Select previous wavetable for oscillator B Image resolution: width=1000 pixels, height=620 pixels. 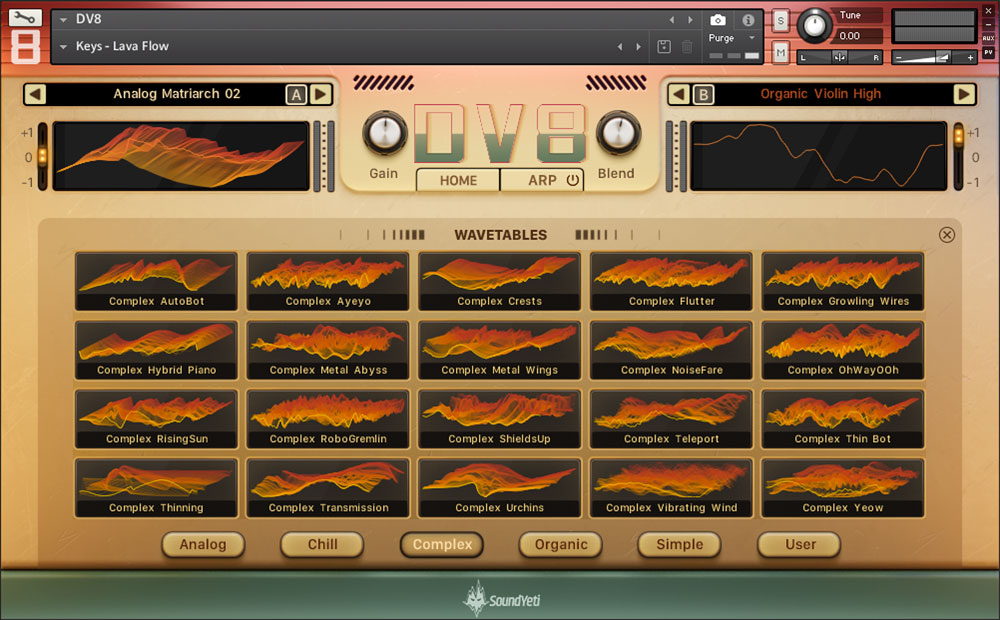[x=679, y=94]
